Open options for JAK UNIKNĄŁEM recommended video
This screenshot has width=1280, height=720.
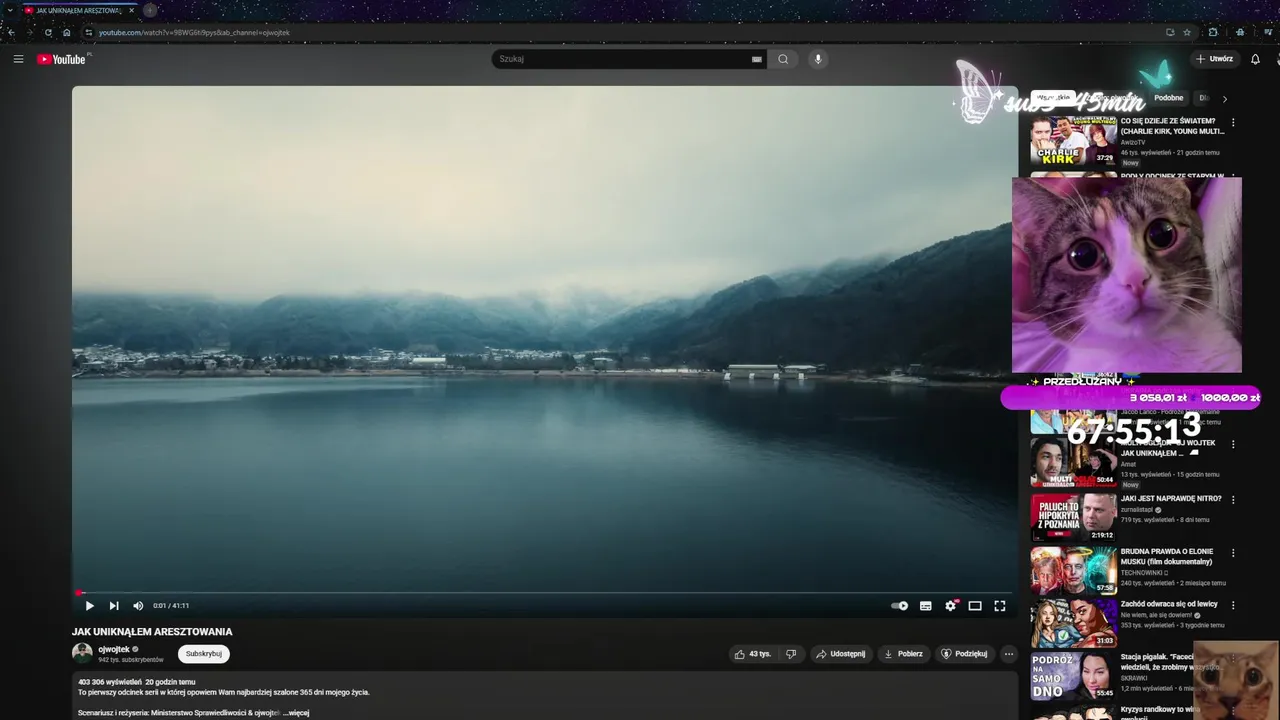pyautogui.click(x=1233, y=446)
